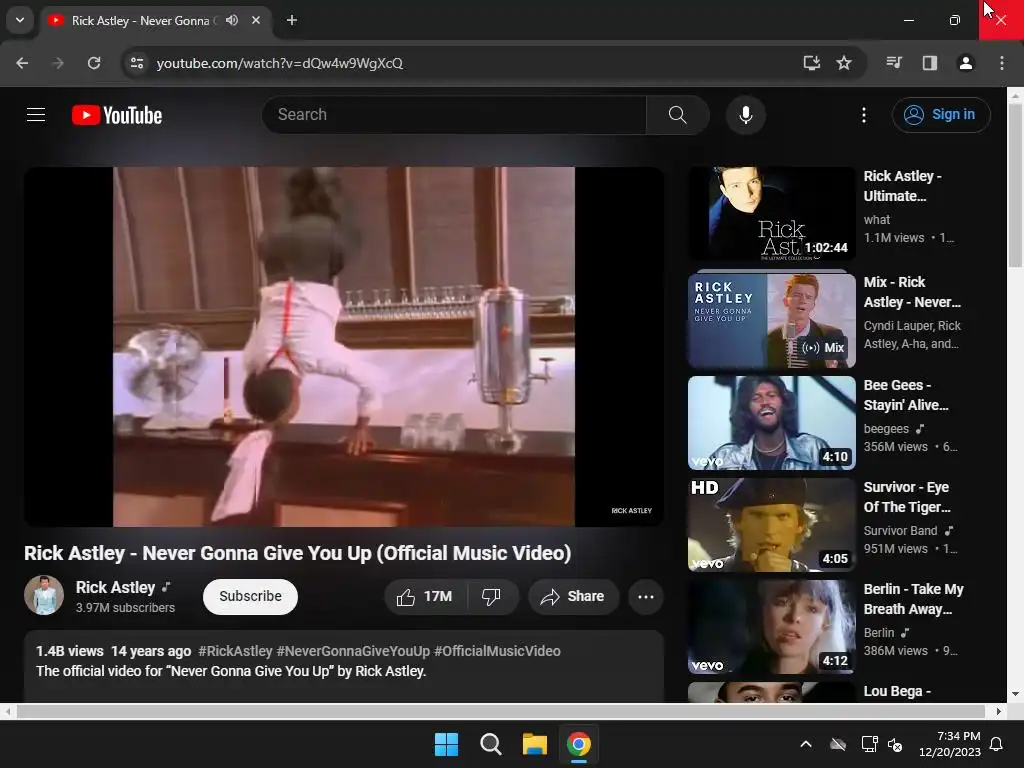Toggle Chrome side panel
The image size is (1024, 768).
[x=930, y=63]
